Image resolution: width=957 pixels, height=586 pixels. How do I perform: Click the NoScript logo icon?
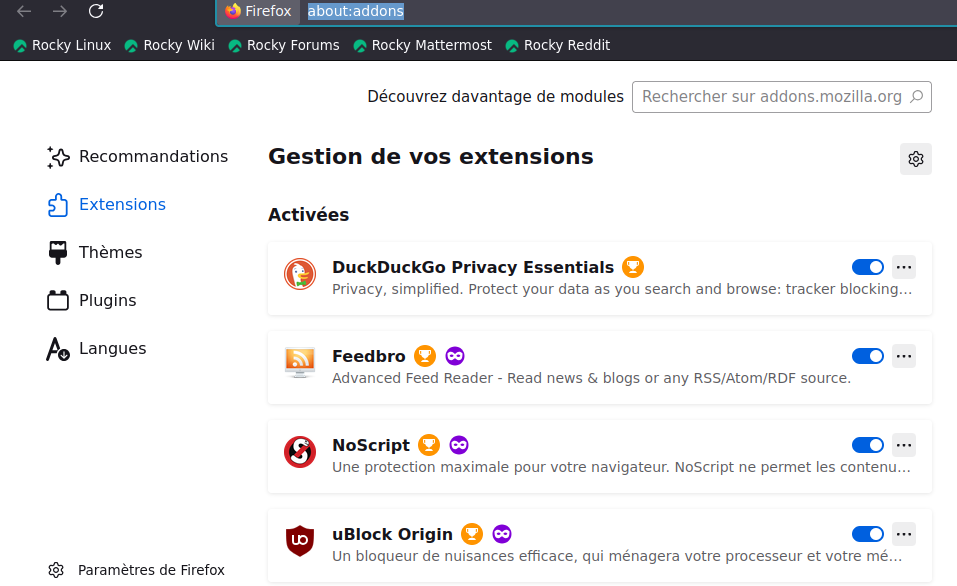tap(300, 452)
